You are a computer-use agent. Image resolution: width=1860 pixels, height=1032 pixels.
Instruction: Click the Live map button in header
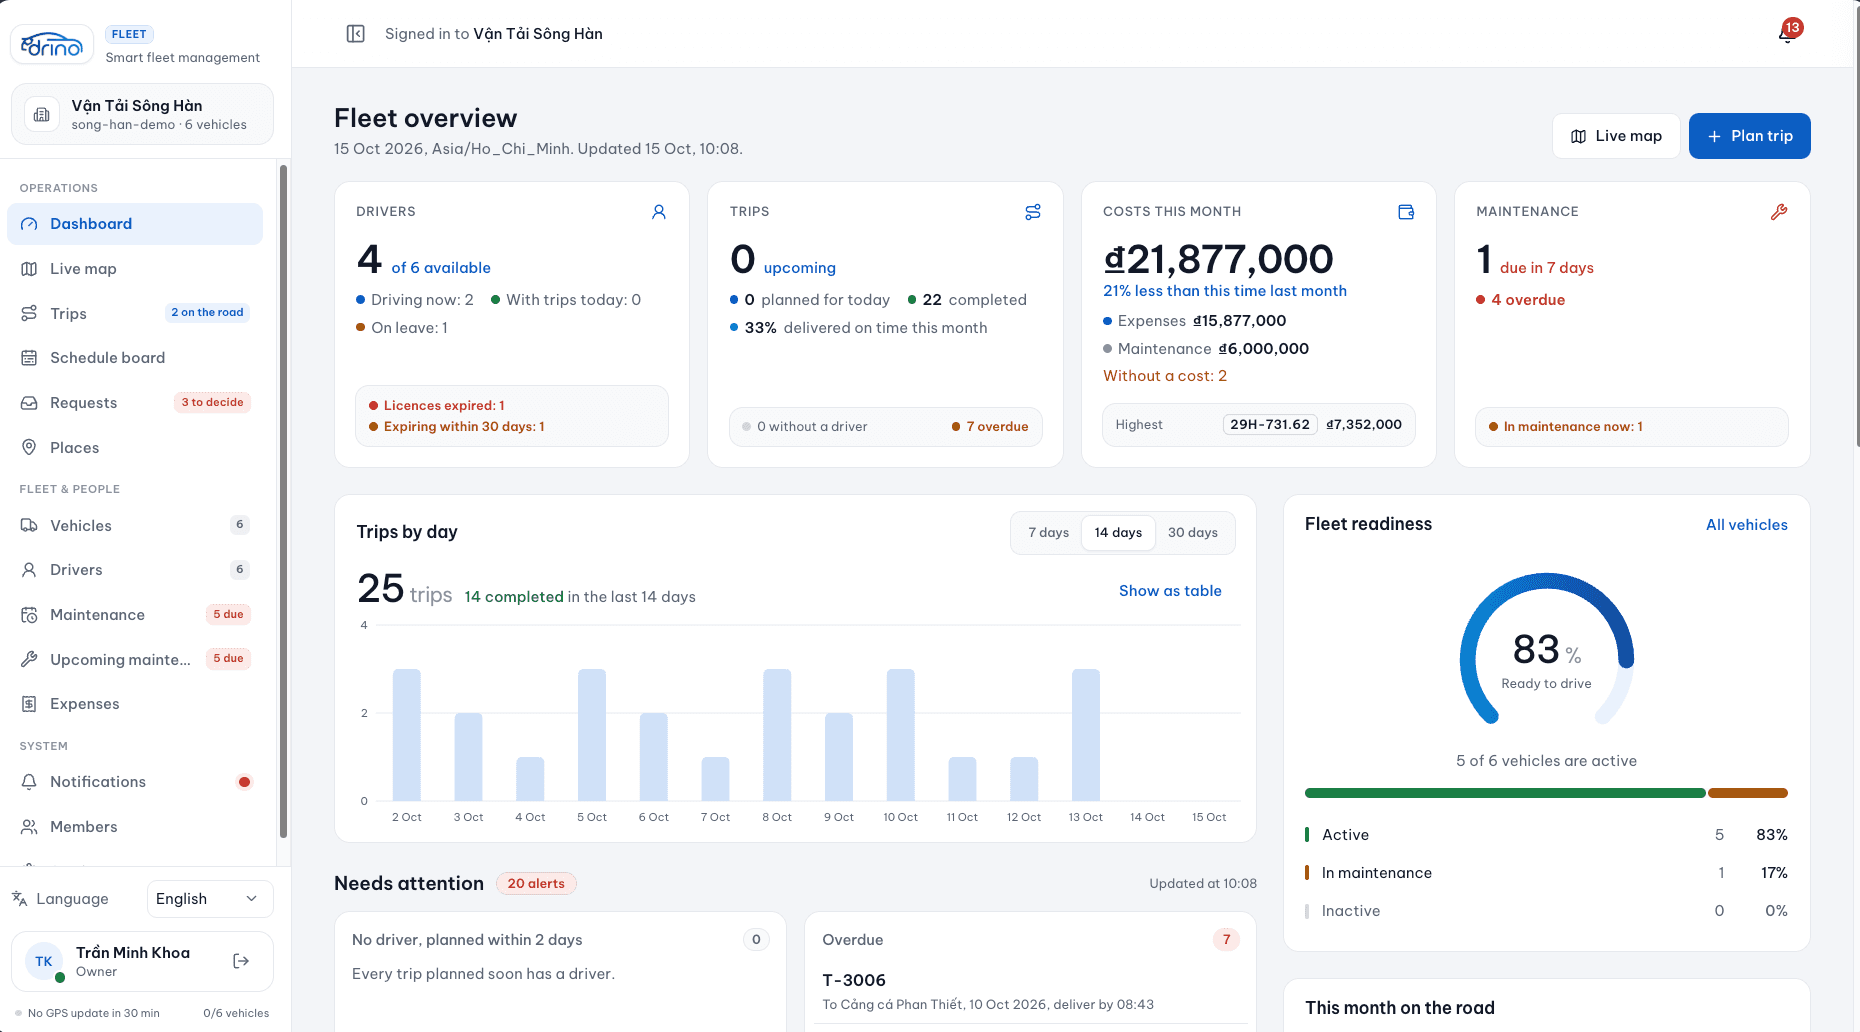click(x=1616, y=136)
